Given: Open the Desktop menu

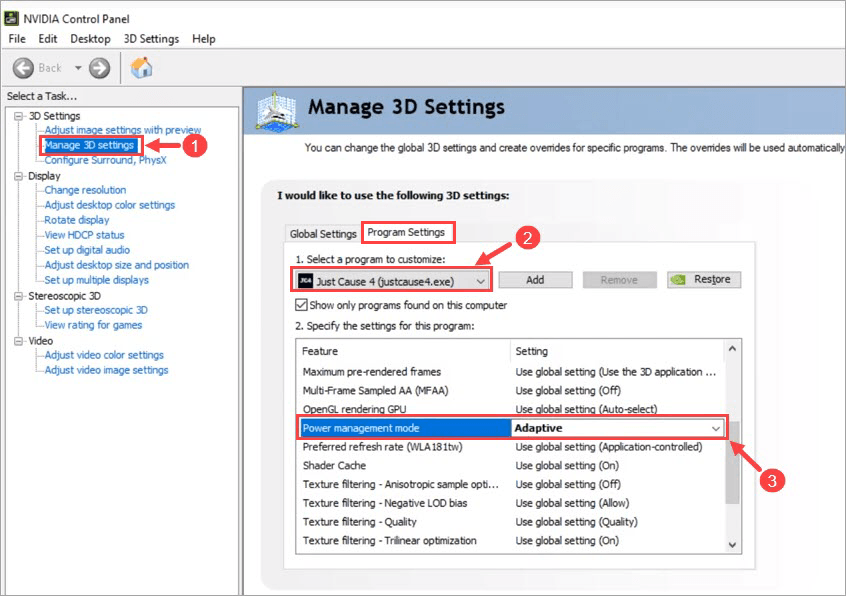Looking at the screenshot, I should click(x=90, y=39).
